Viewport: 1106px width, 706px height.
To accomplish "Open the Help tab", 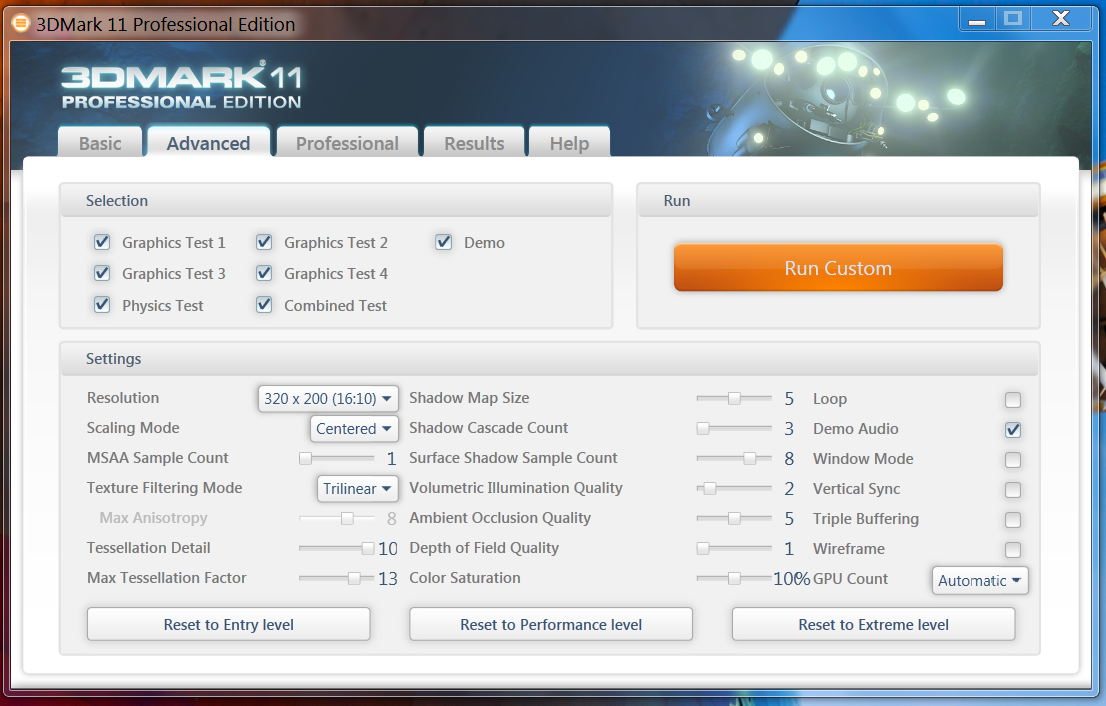I will pyautogui.click(x=569, y=143).
